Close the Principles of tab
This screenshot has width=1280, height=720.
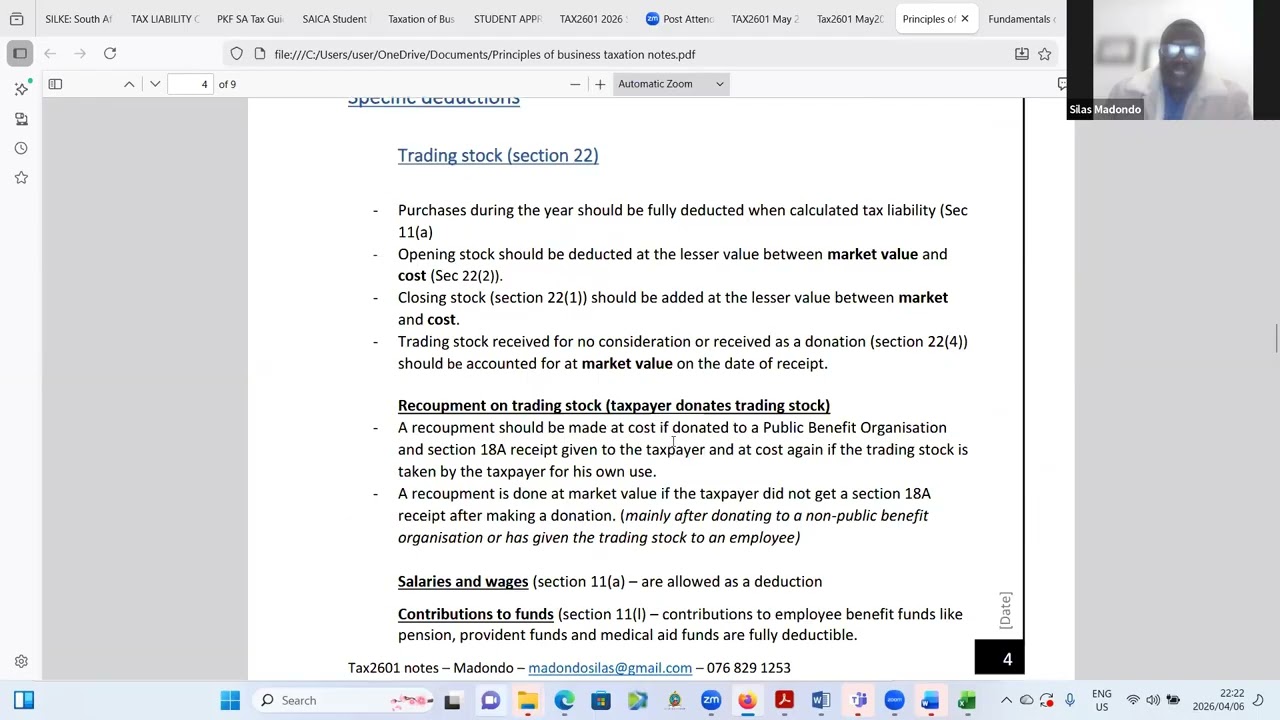(965, 19)
